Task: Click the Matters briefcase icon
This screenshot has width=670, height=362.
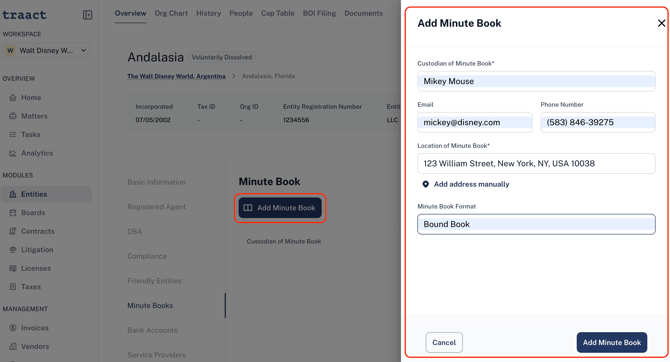Action: (x=13, y=116)
